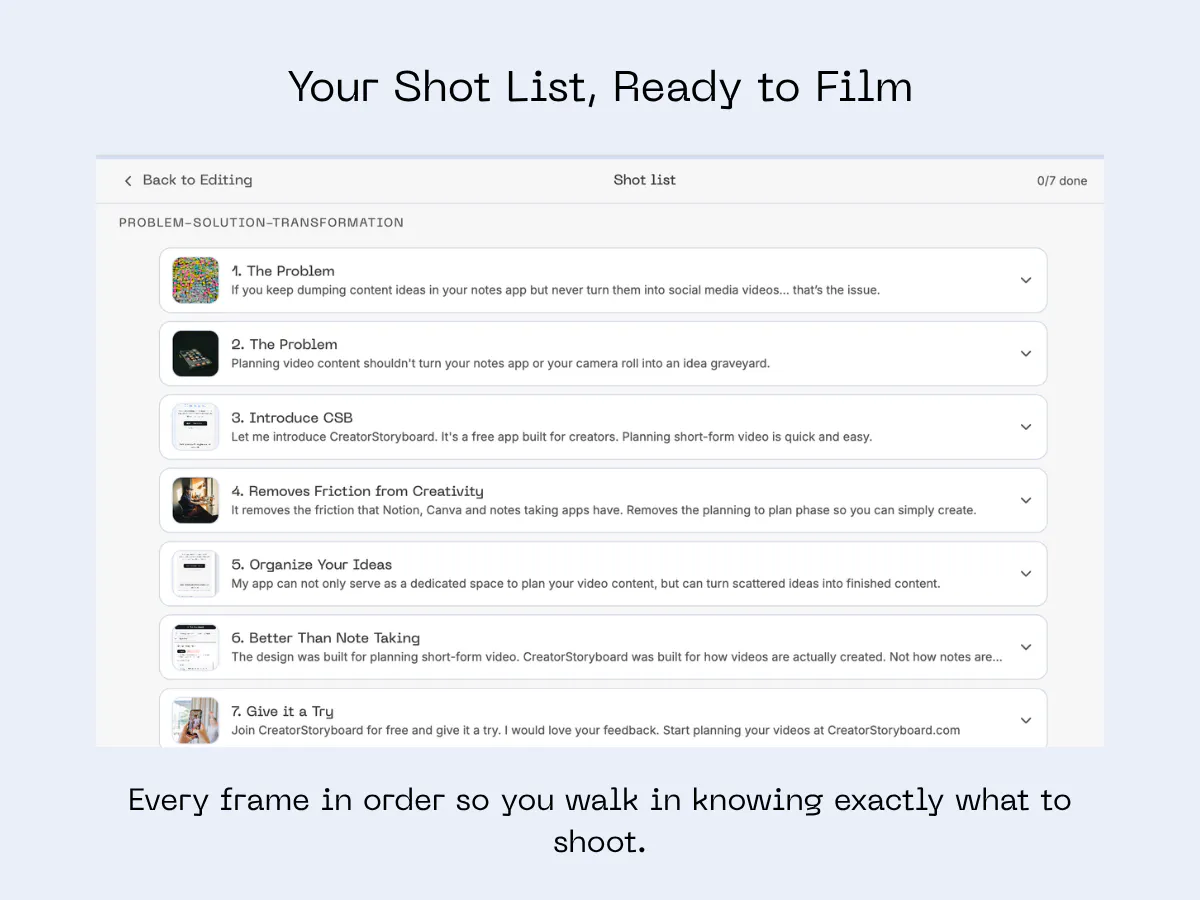
Task: Select '4. Removes Friction from Creativity' title
Action: click(357, 491)
